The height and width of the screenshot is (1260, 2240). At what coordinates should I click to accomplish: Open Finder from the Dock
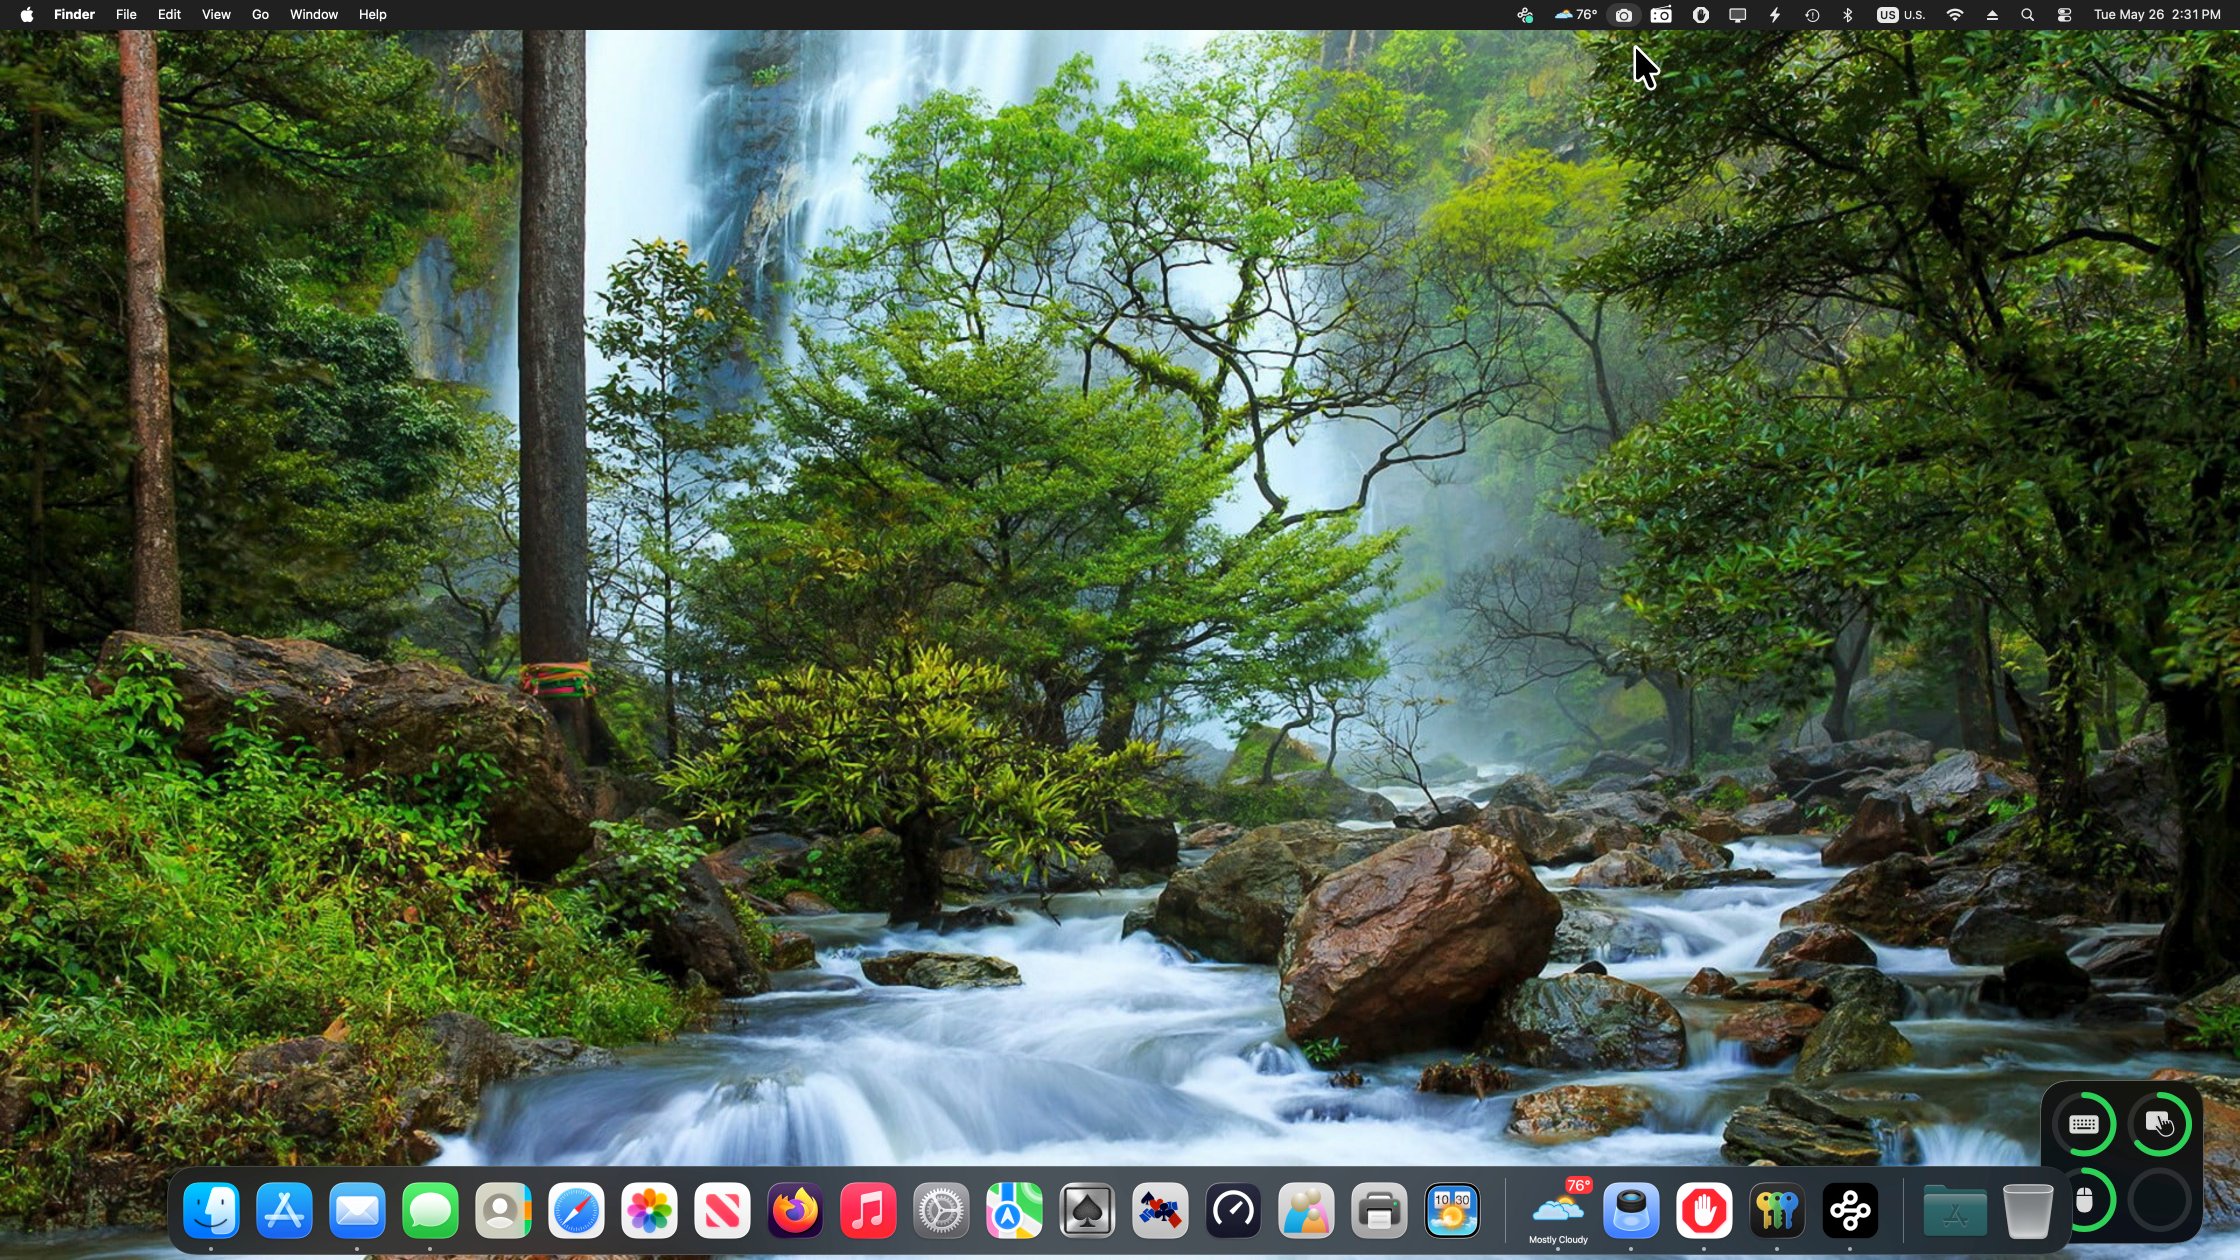211,1210
